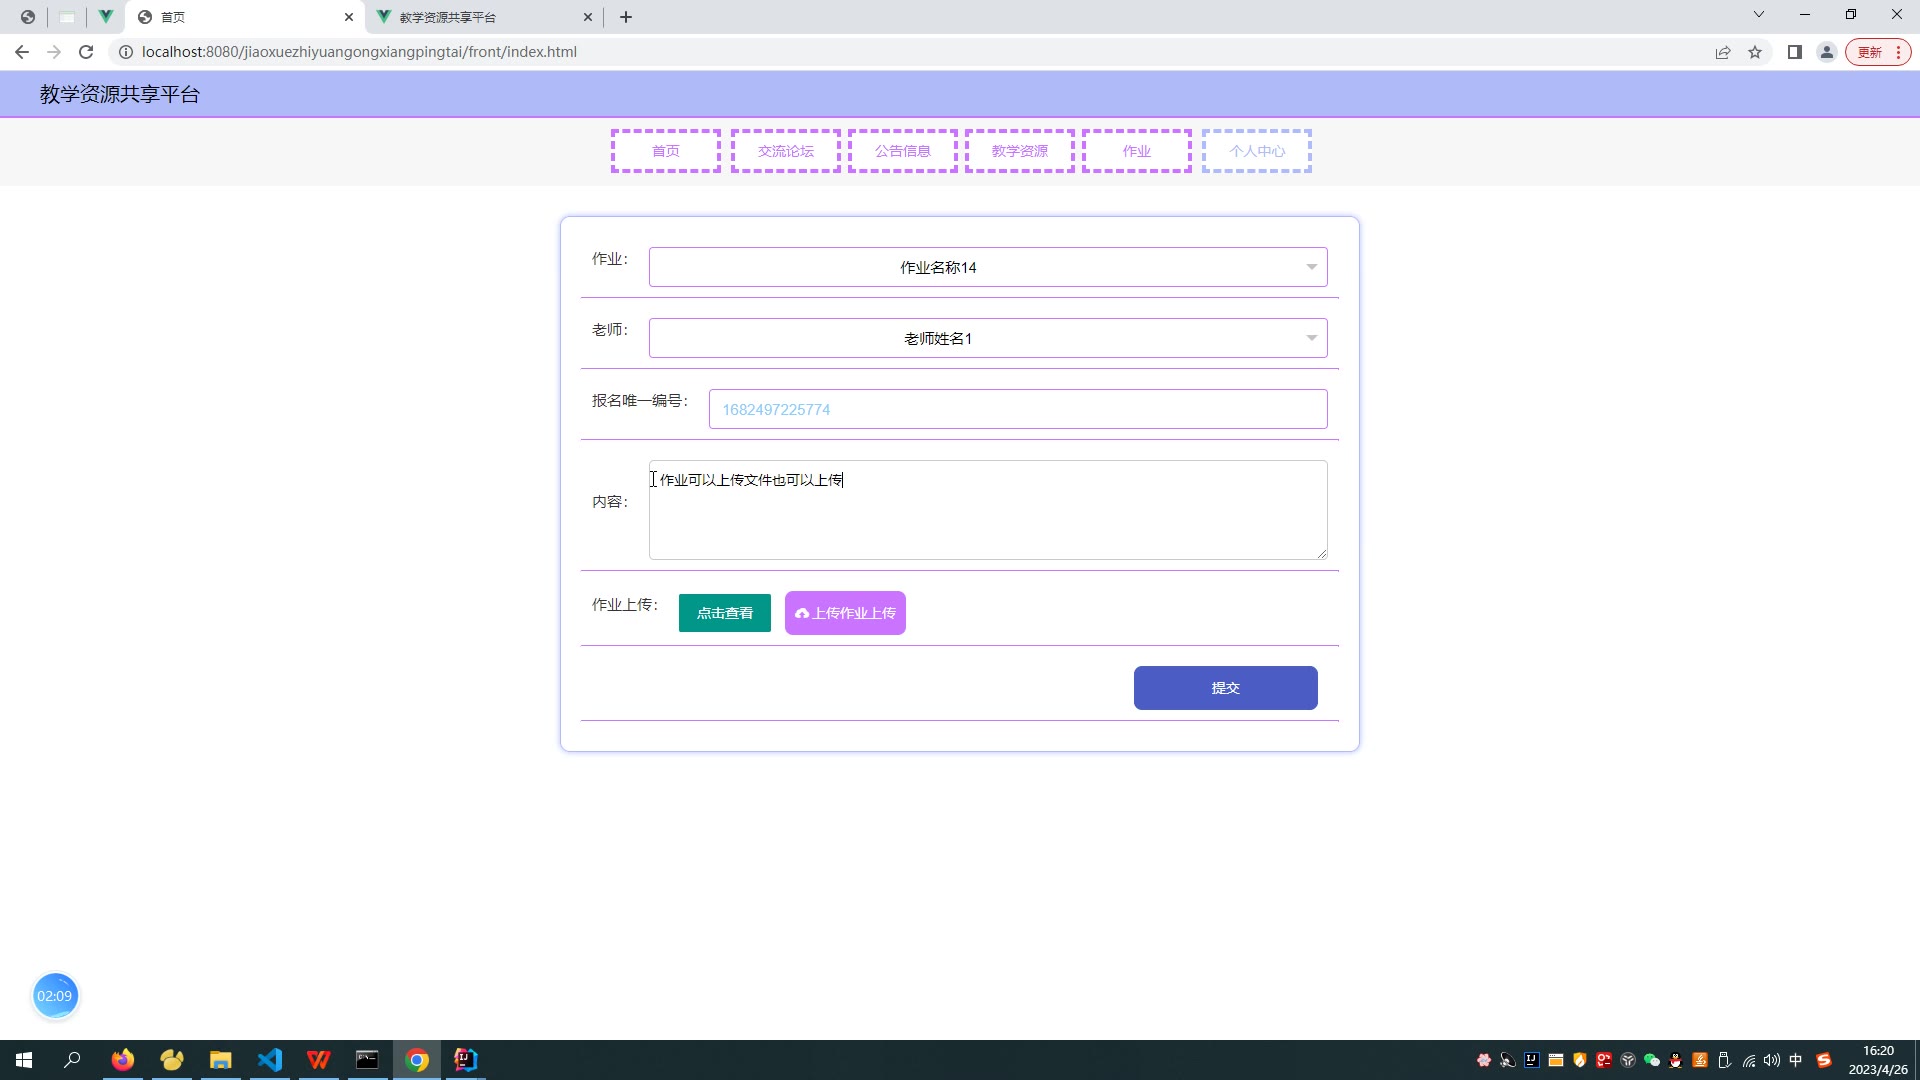Submit the form with 提交 button
Screen dimensions: 1920x1080
[1225, 688]
